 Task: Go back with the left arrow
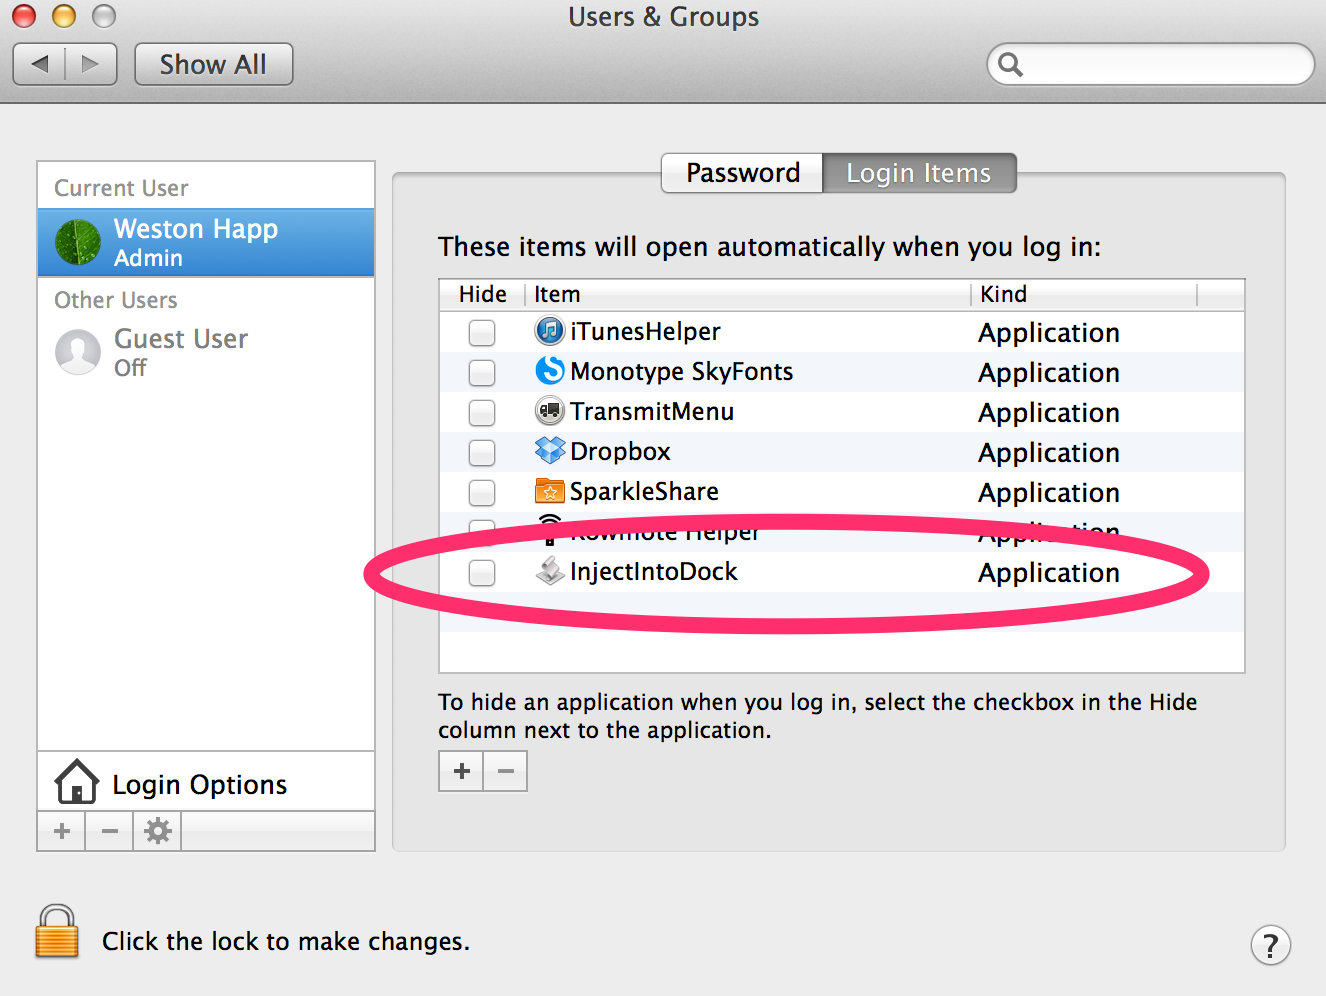[39, 64]
